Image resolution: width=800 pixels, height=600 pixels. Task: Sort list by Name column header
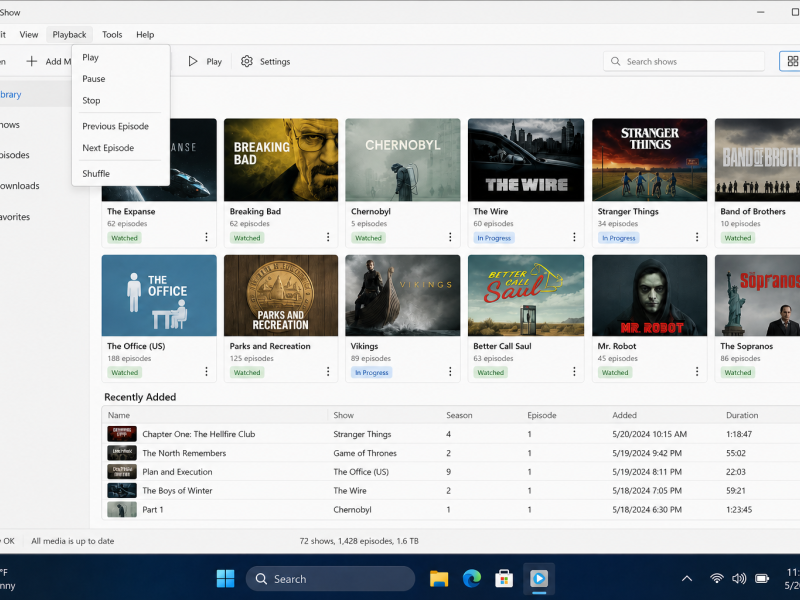coord(119,415)
